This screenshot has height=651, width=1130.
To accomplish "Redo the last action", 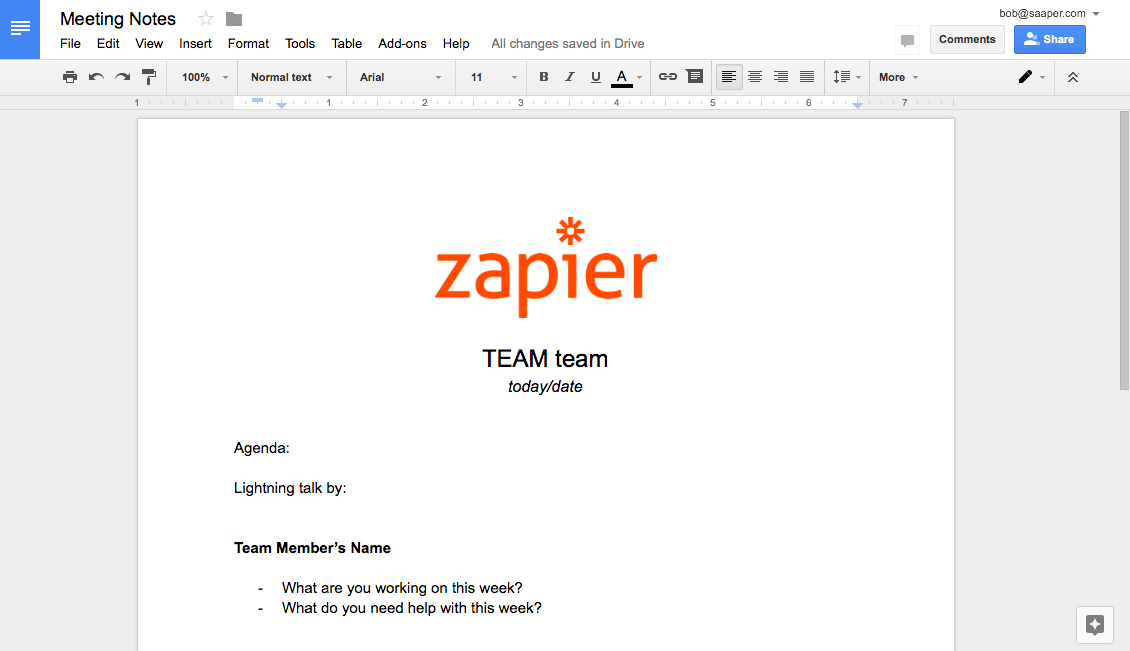I will tap(123, 77).
